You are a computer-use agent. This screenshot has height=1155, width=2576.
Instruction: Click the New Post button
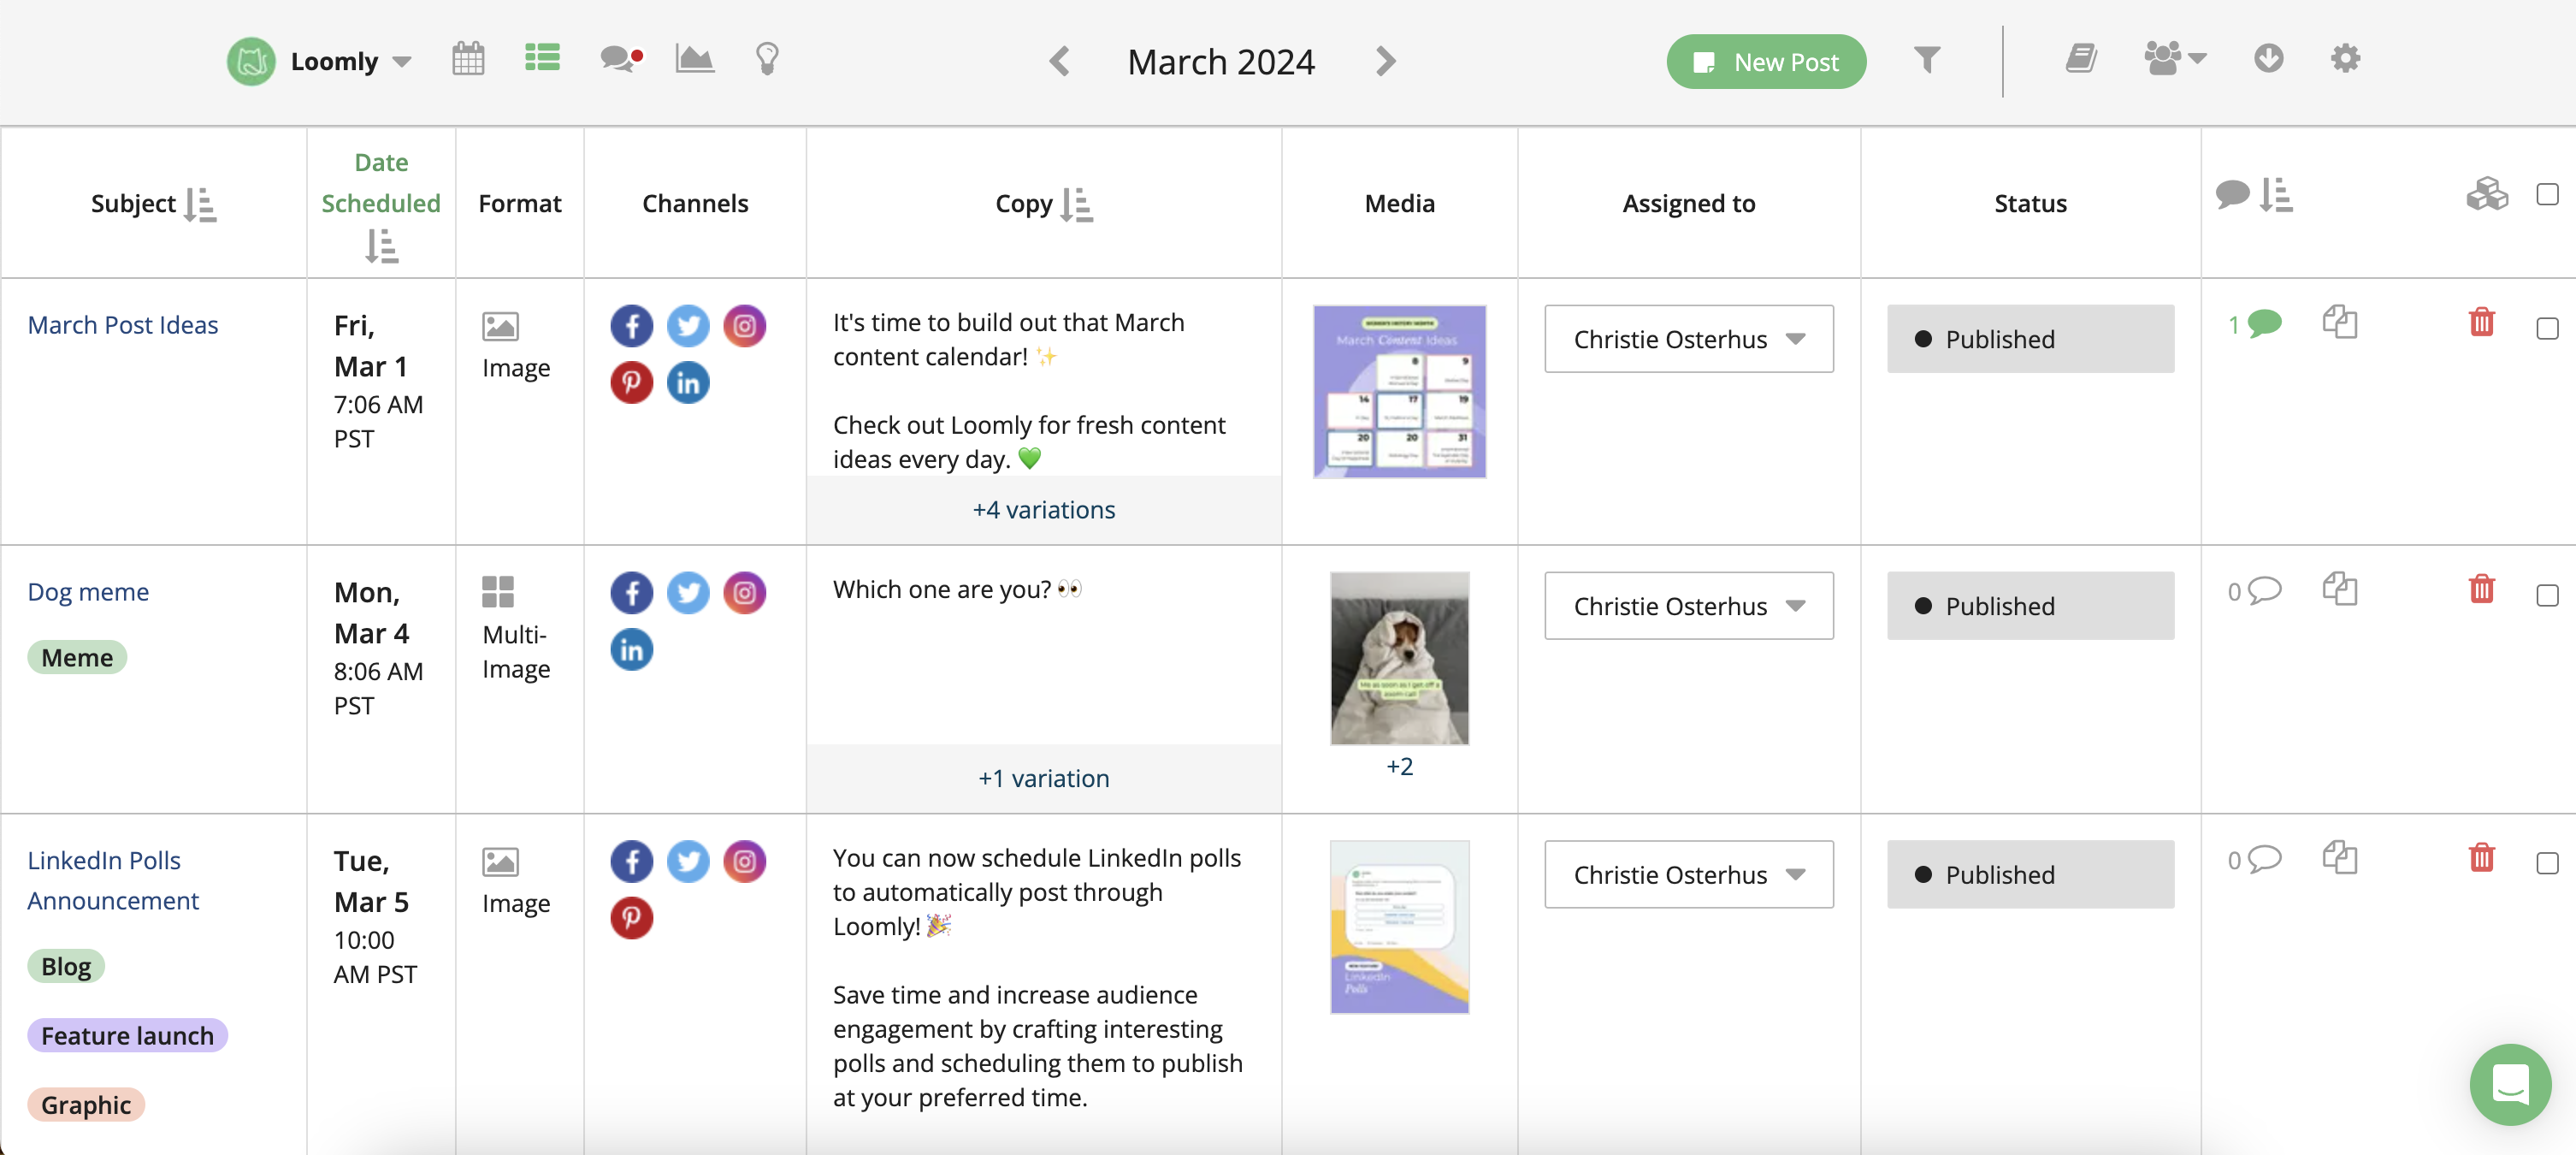click(1765, 62)
